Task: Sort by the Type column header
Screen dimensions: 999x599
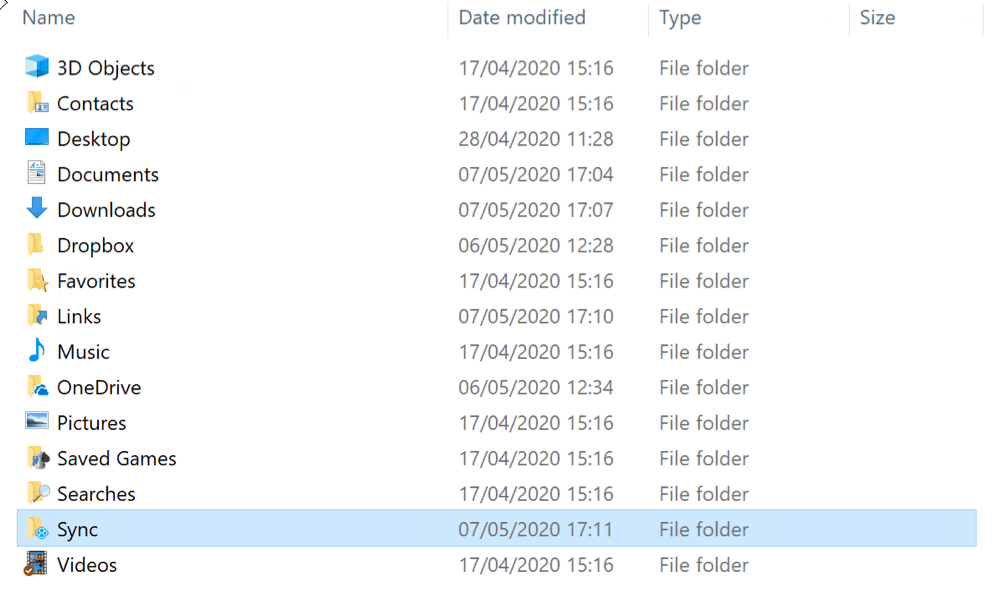Action: [x=680, y=17]
